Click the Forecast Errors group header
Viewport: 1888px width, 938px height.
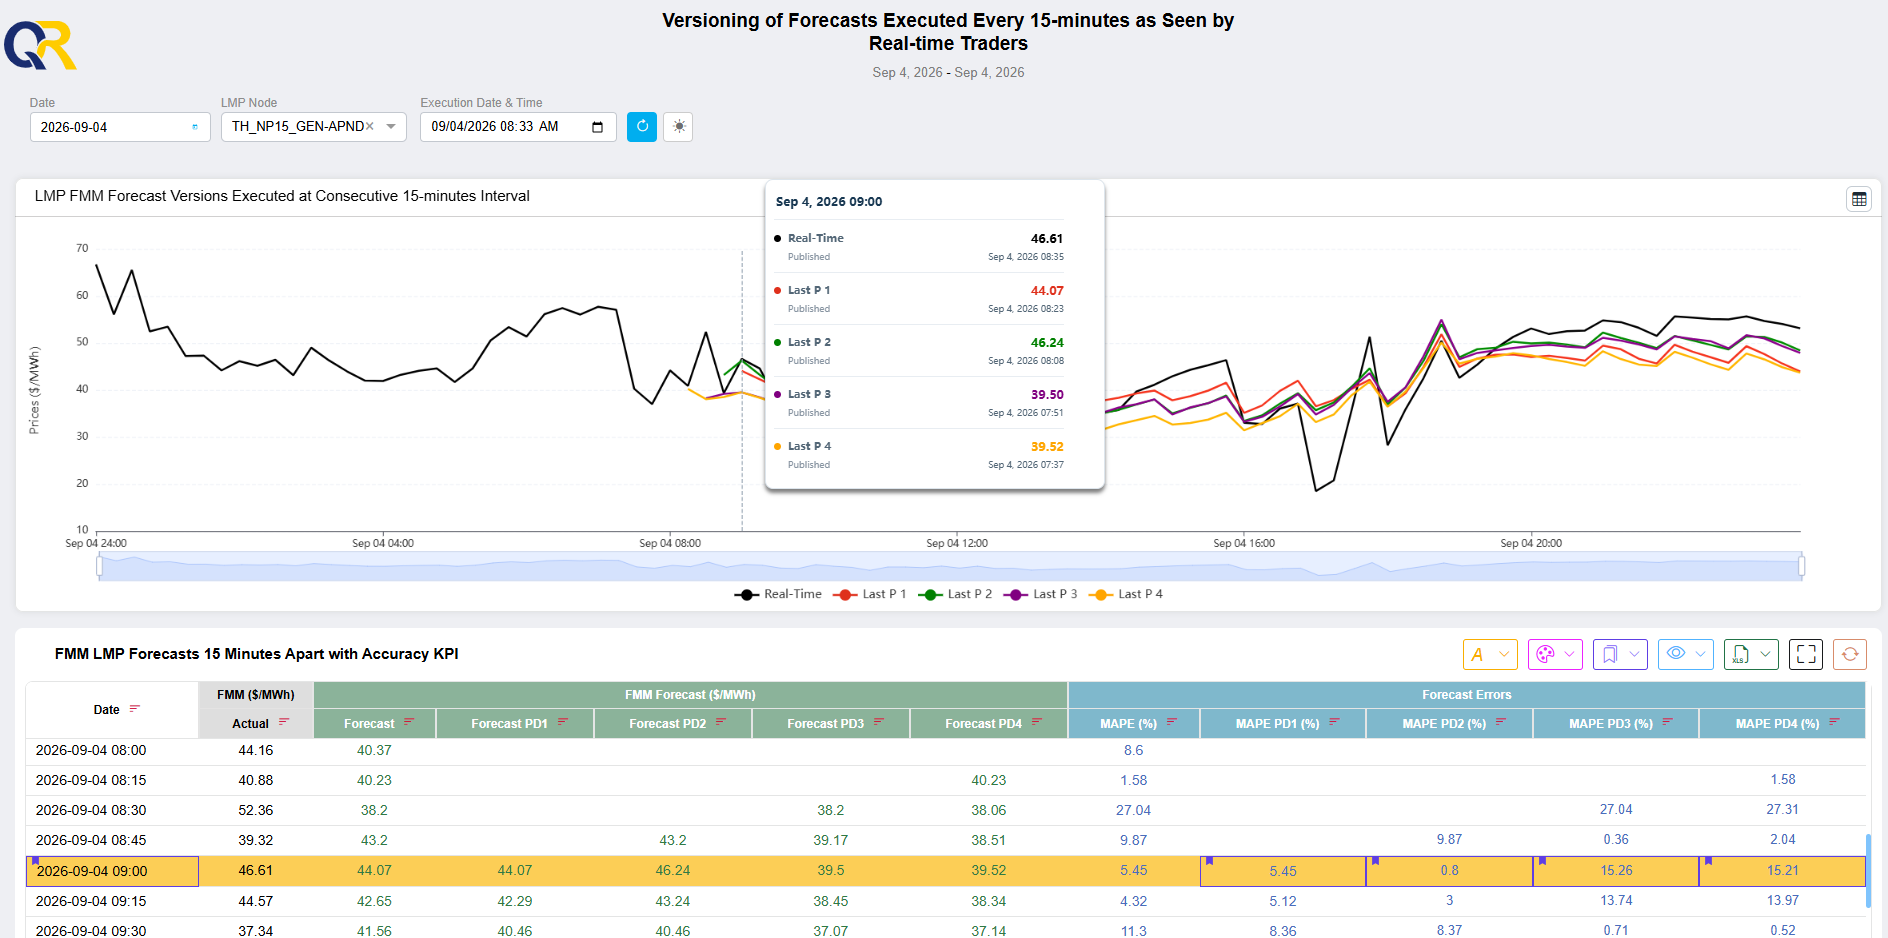point(1466,695)
